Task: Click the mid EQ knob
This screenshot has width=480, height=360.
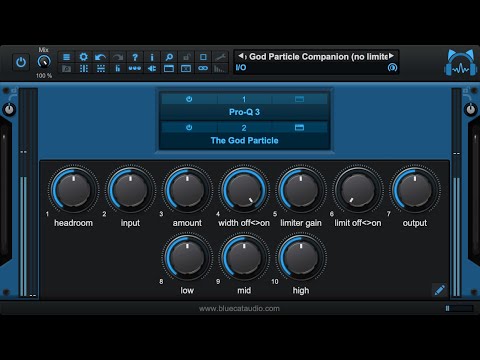Action: [244, 258]
